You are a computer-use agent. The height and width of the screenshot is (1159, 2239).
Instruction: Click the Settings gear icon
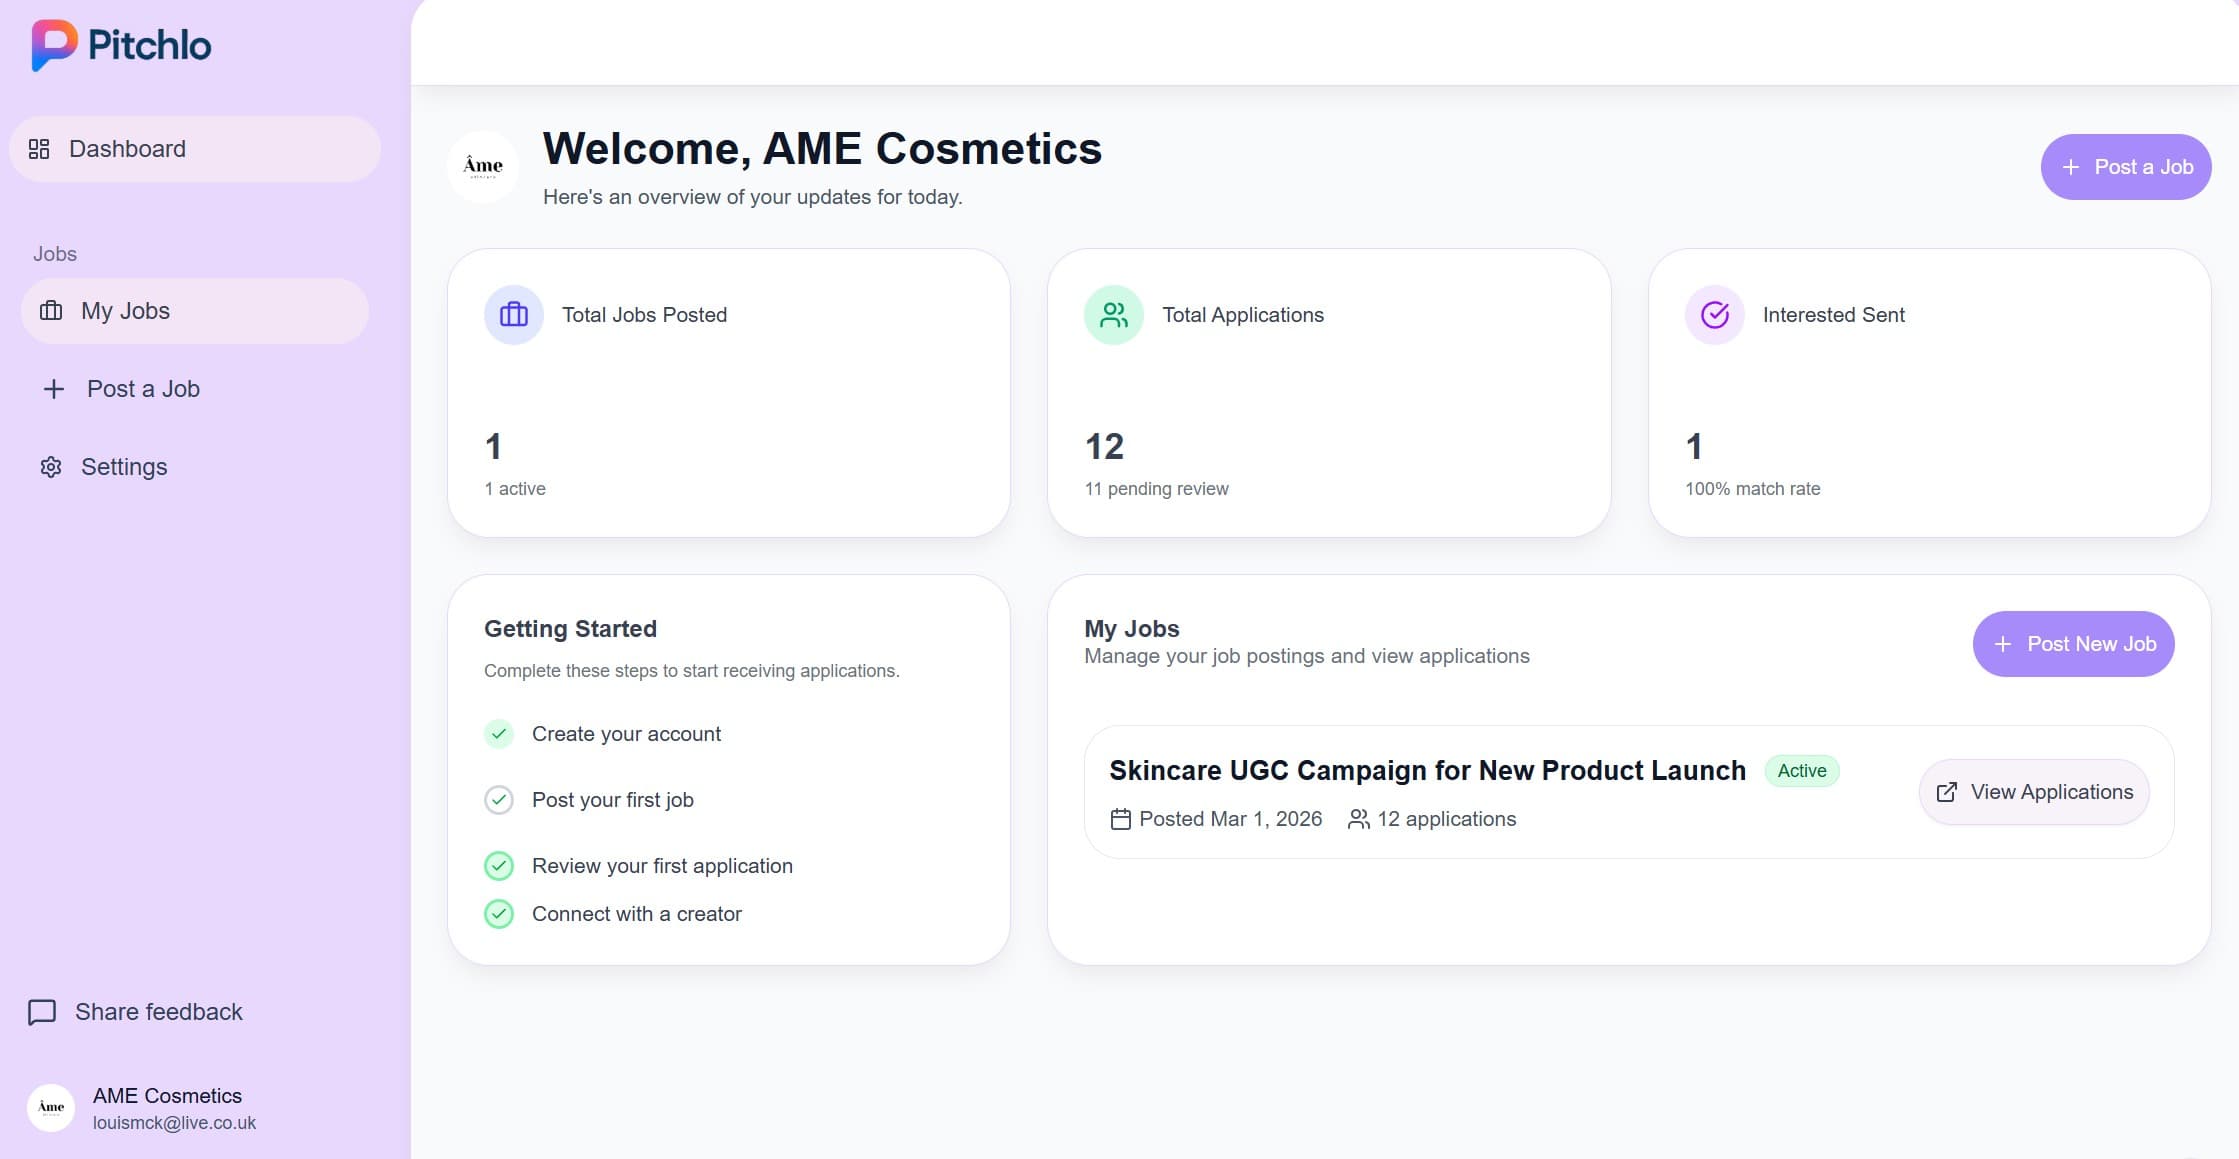[x=51, y=467]
